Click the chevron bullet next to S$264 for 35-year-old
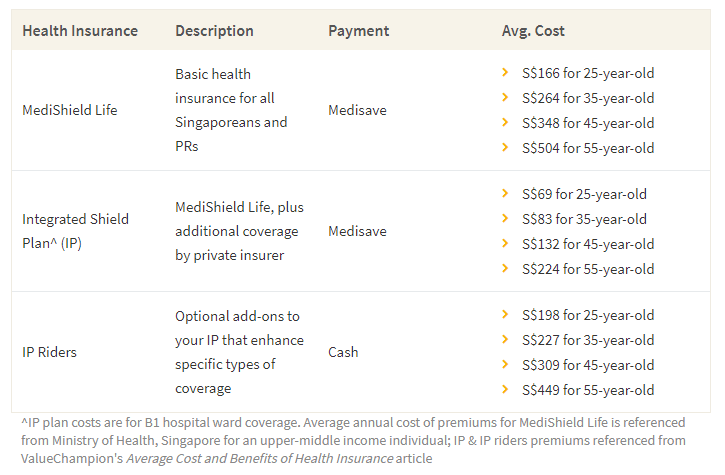Screen dimensions: 725x475 [x=506, y=98]
